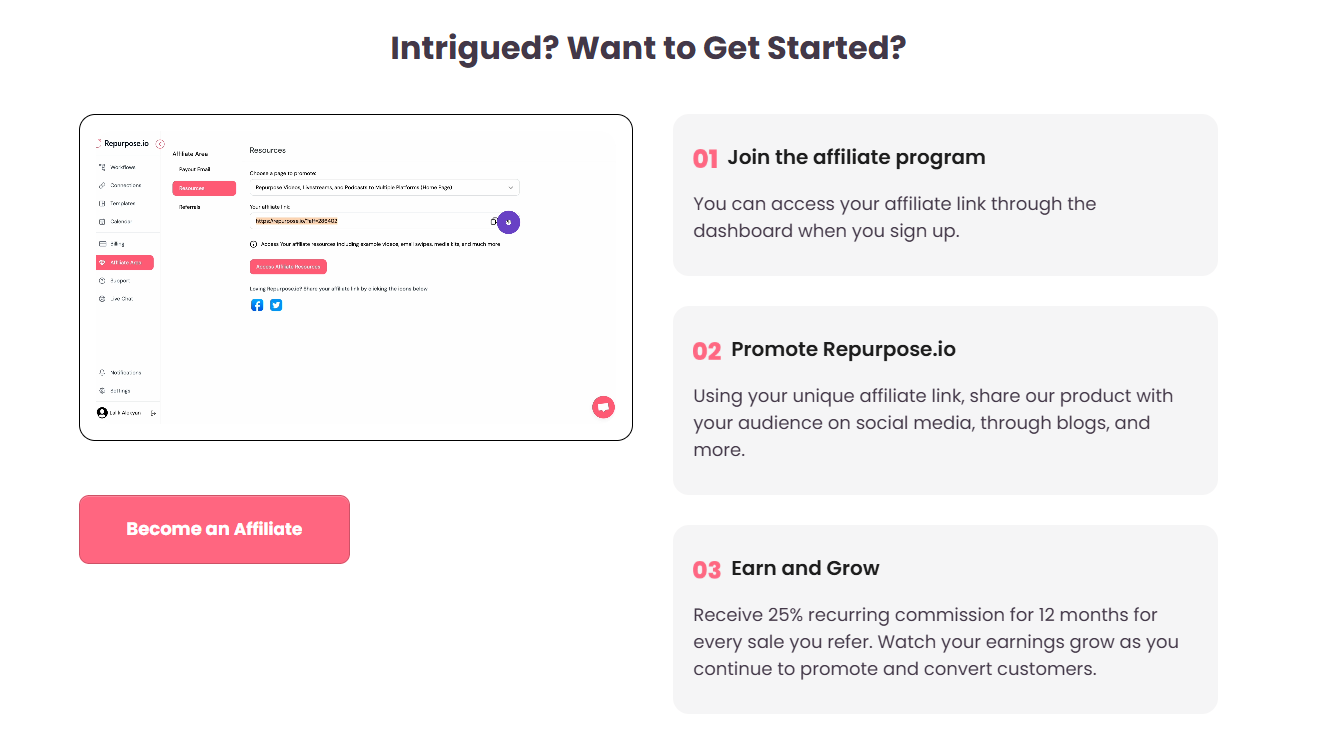Click the Connections link icon in sidebar
The image size is (1339, 740).
pyautogui.click(x=102, y=185)
